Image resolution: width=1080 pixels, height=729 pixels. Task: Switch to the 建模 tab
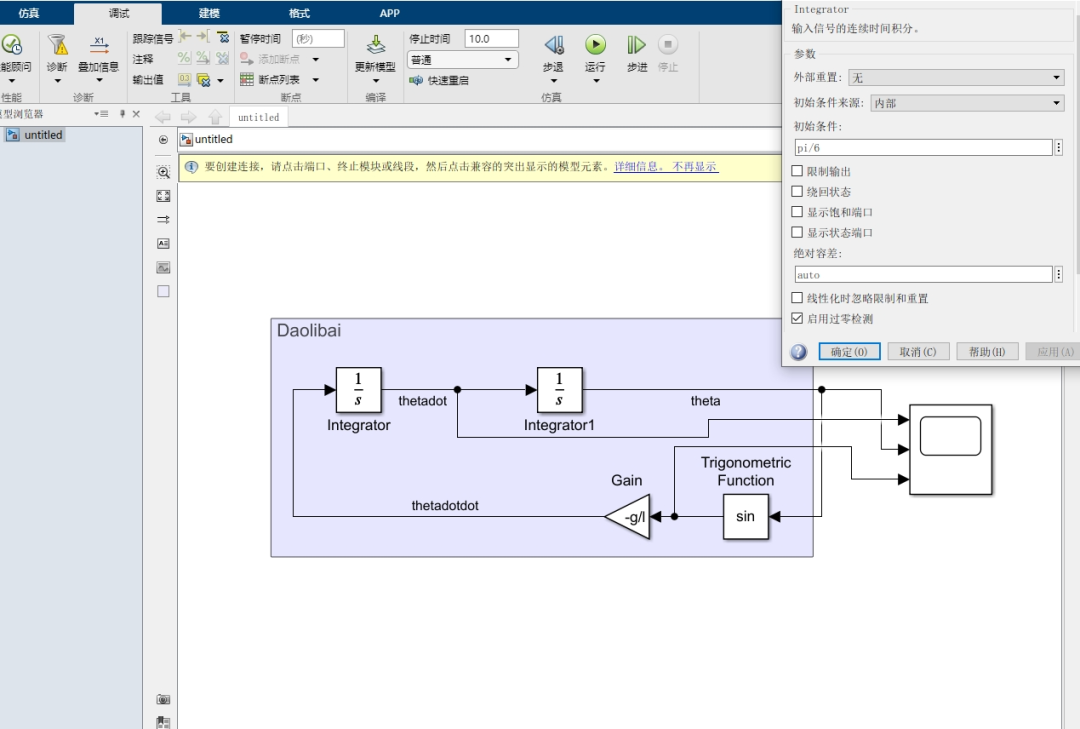pyautogui.click(x=209, y=12)
